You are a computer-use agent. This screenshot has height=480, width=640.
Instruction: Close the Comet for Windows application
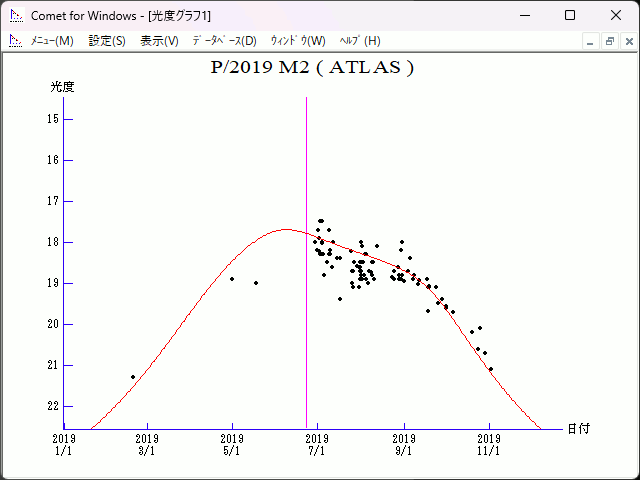click(x=616, y=15)
